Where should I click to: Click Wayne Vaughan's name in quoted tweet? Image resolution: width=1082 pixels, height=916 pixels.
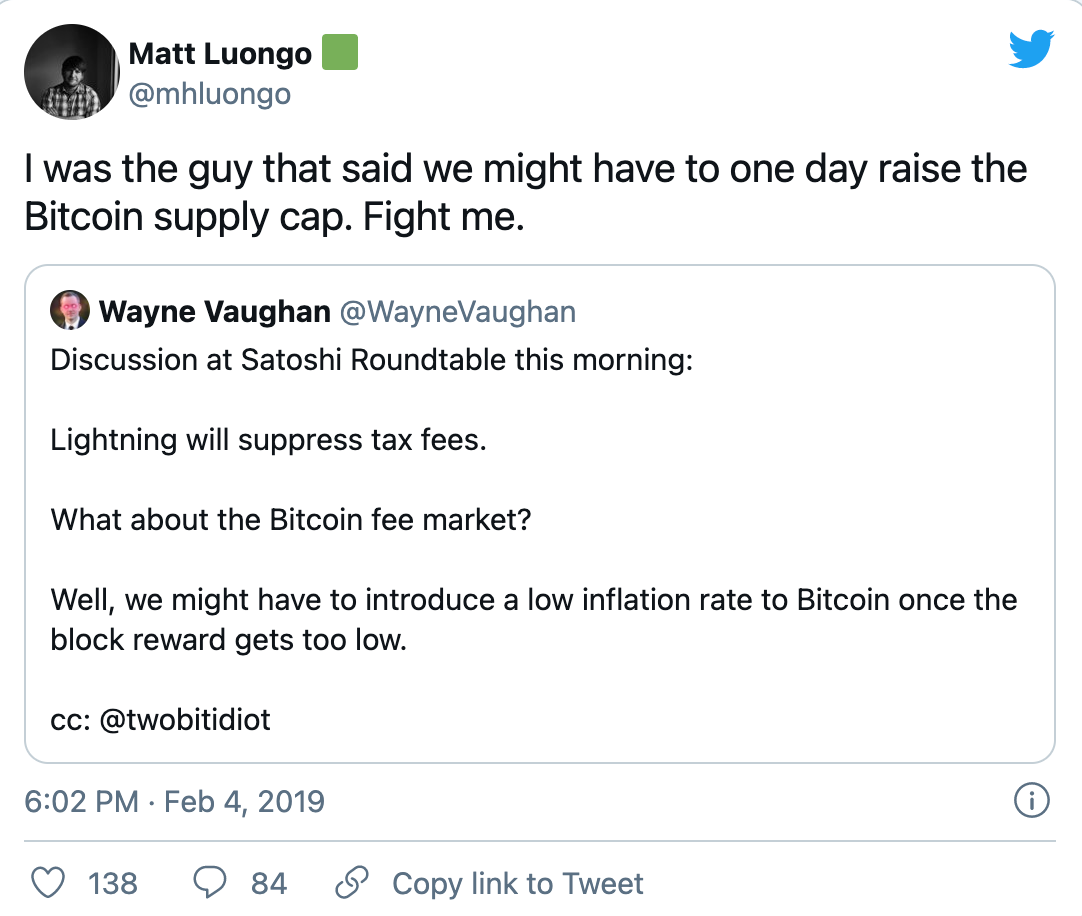[x=214, y=312]
